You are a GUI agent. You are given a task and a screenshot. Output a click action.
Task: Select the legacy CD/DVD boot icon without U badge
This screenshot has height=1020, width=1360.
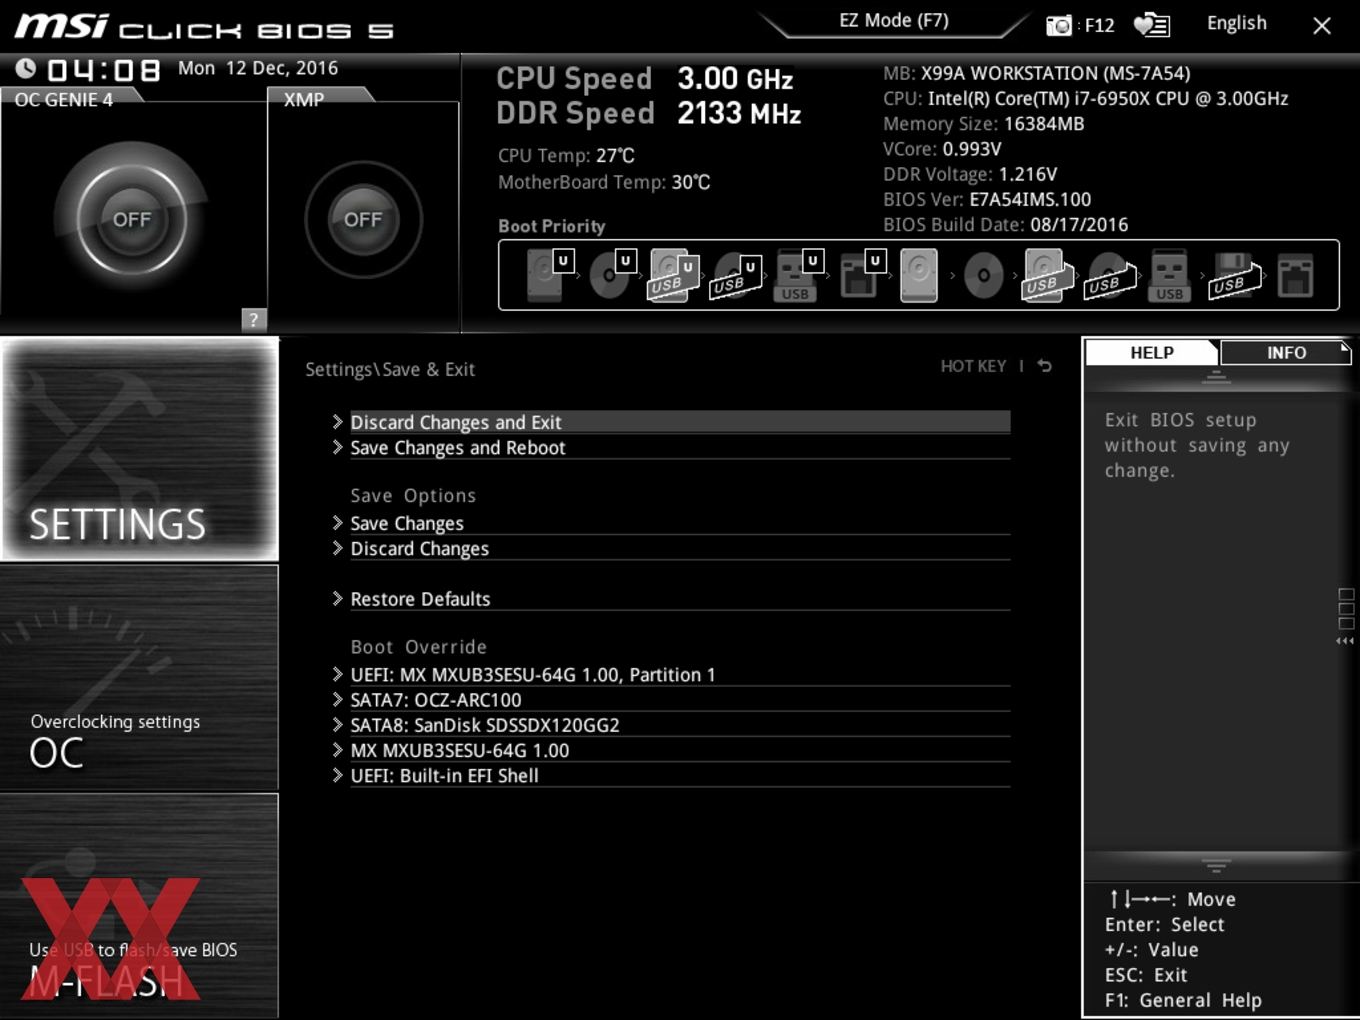click(x=983, y=275)
